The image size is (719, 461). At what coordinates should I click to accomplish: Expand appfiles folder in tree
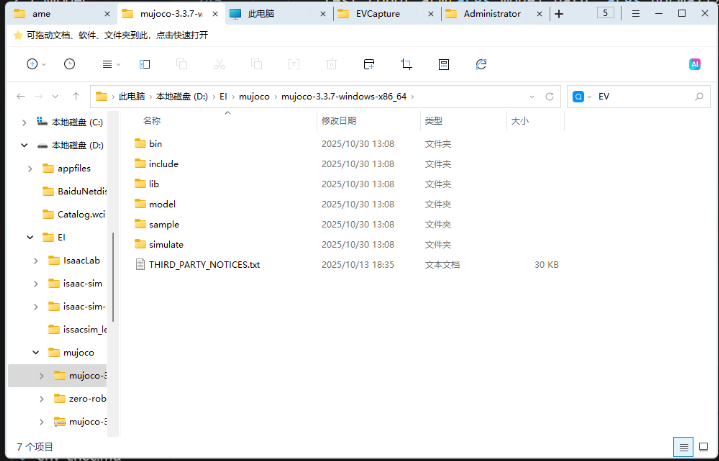click(30, 168)
